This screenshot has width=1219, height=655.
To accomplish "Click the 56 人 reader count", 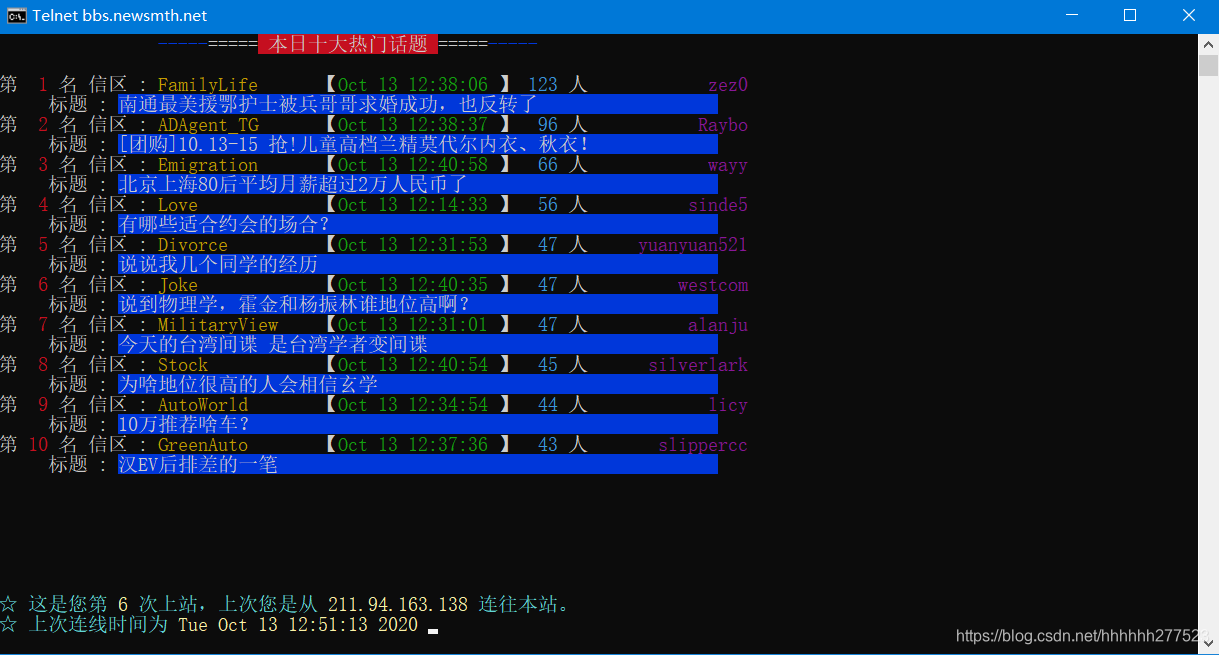I will 563,205.
